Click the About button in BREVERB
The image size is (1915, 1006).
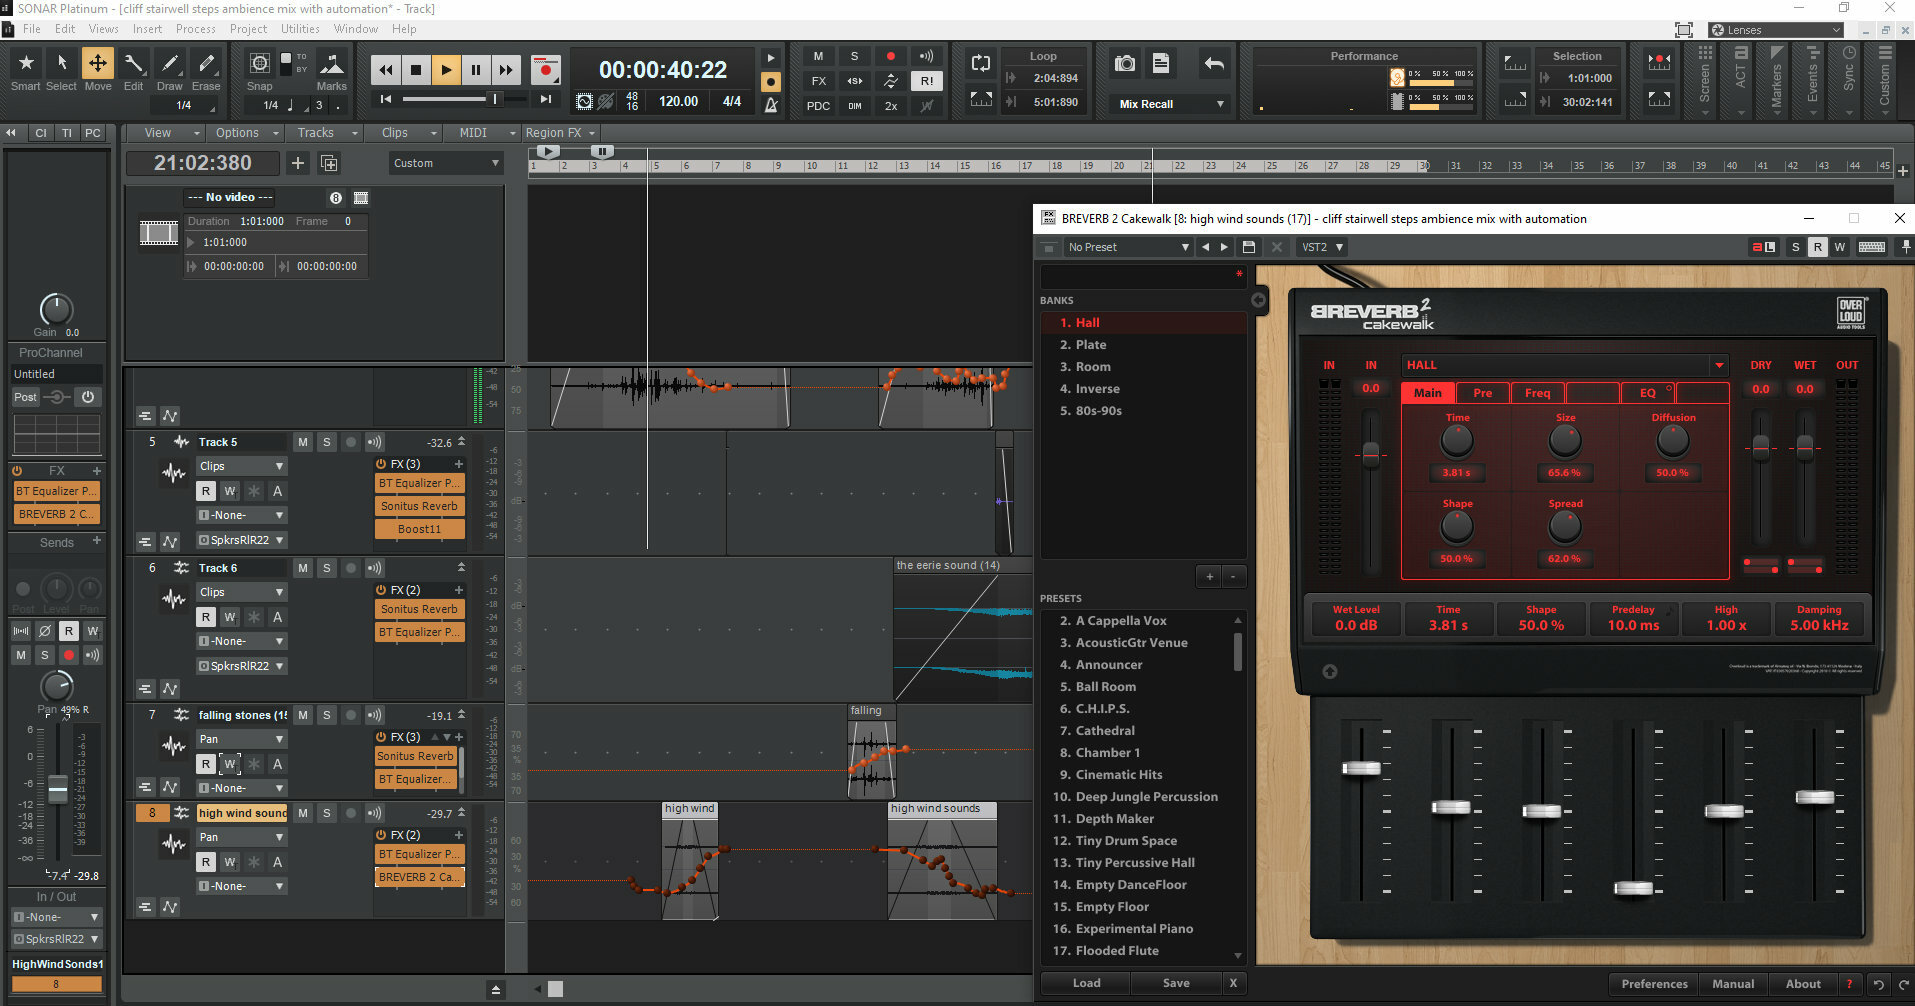(1803, 984)
